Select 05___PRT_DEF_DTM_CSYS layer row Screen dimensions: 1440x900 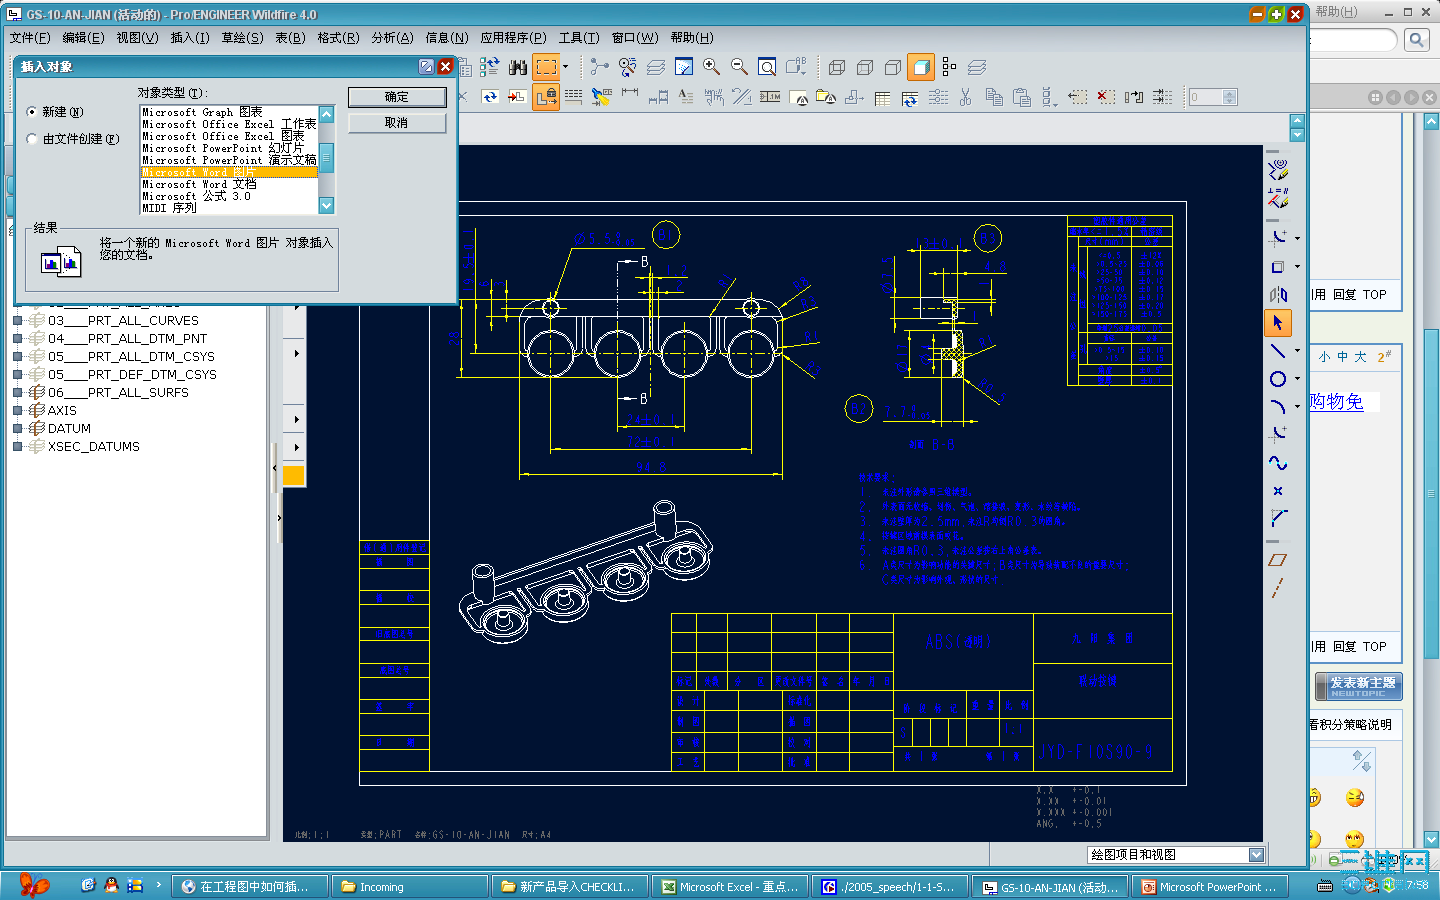tap(132, 375)
